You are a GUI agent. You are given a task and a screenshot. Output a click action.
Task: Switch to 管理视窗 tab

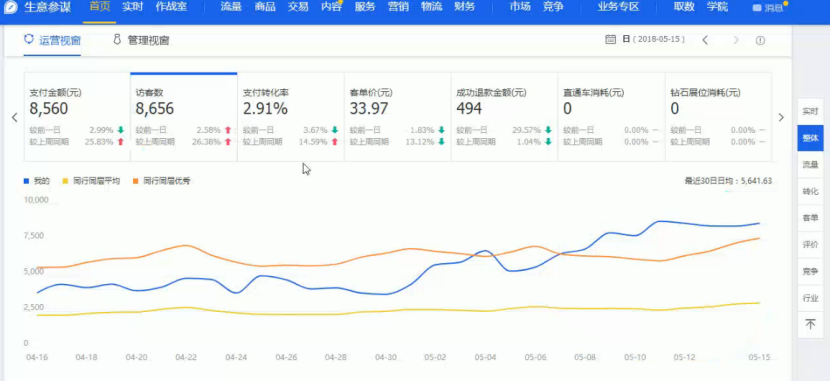coord(148,40)
